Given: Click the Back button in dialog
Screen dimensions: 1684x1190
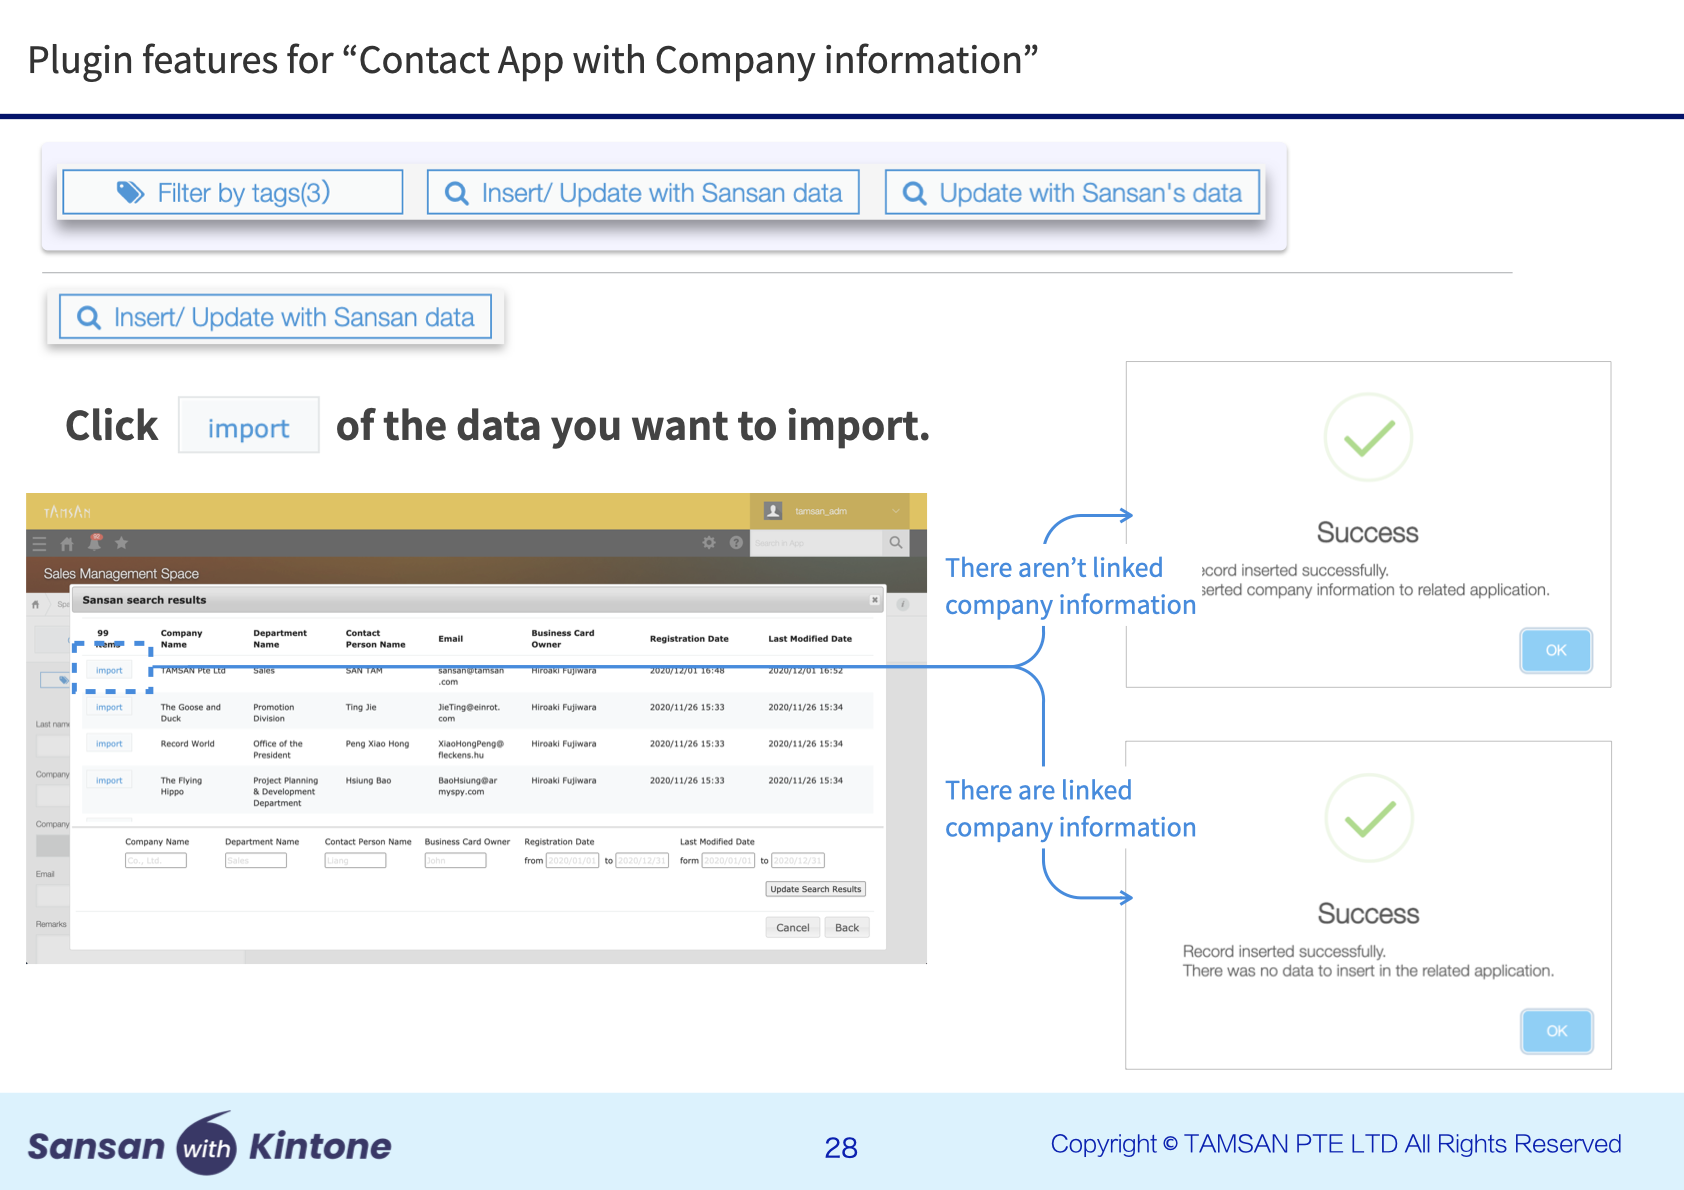Looking at the screenshot, I should [x=846, y=928].
